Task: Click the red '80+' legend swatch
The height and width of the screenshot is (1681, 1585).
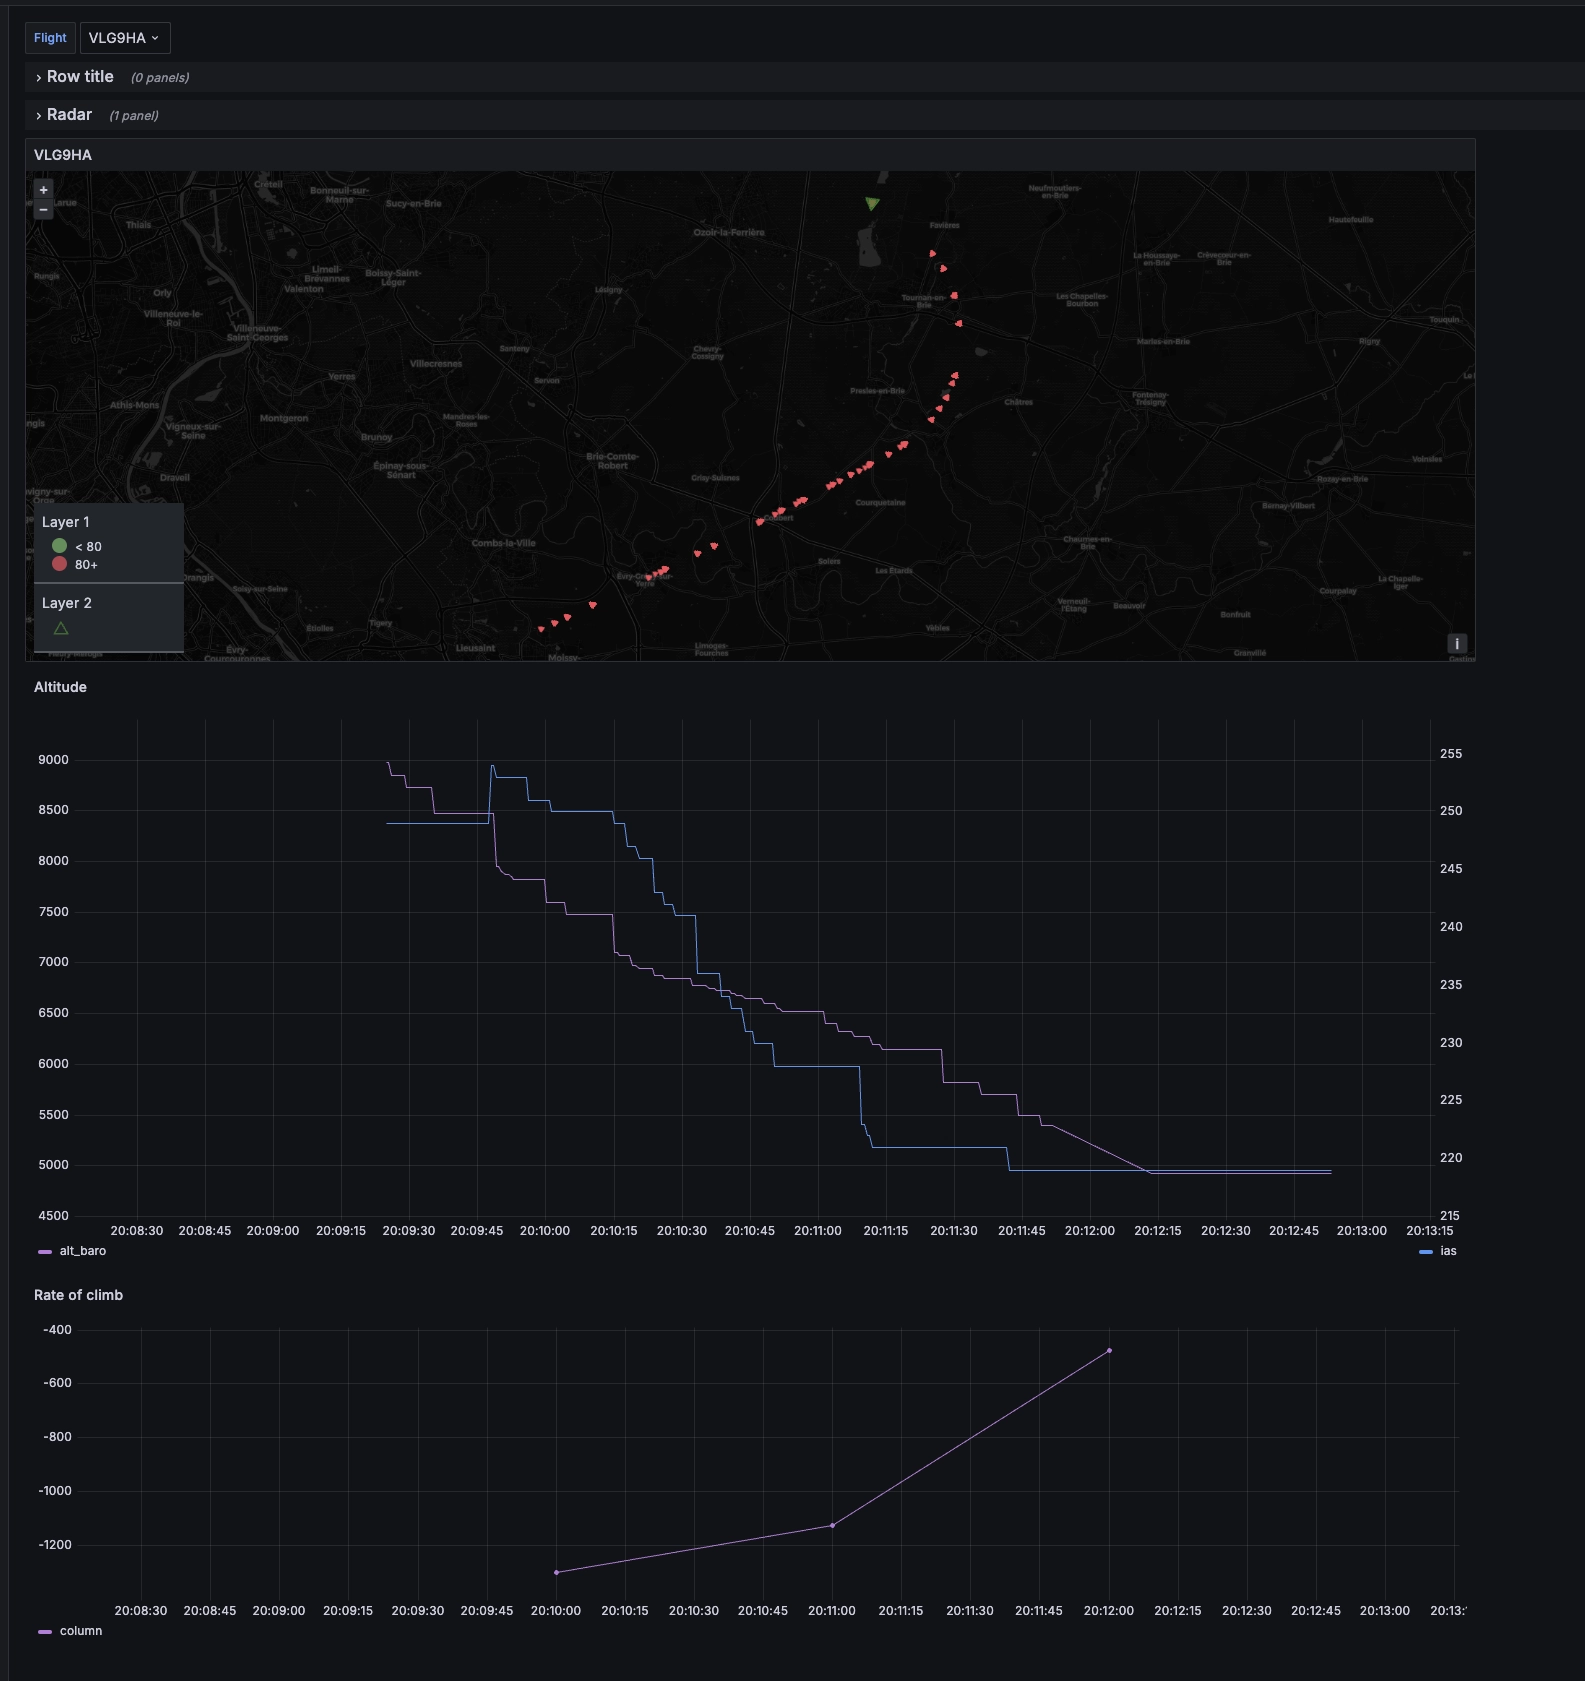Action: pyautogui.click(x=59, y=564)
